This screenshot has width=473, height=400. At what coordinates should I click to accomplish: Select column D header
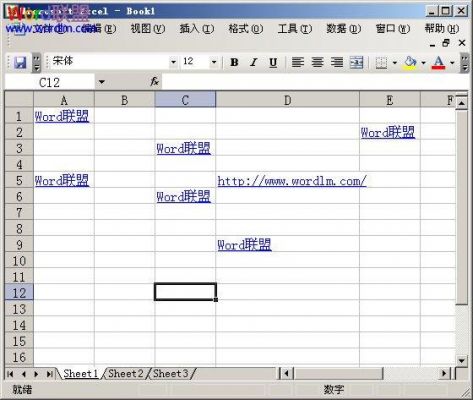288,100
